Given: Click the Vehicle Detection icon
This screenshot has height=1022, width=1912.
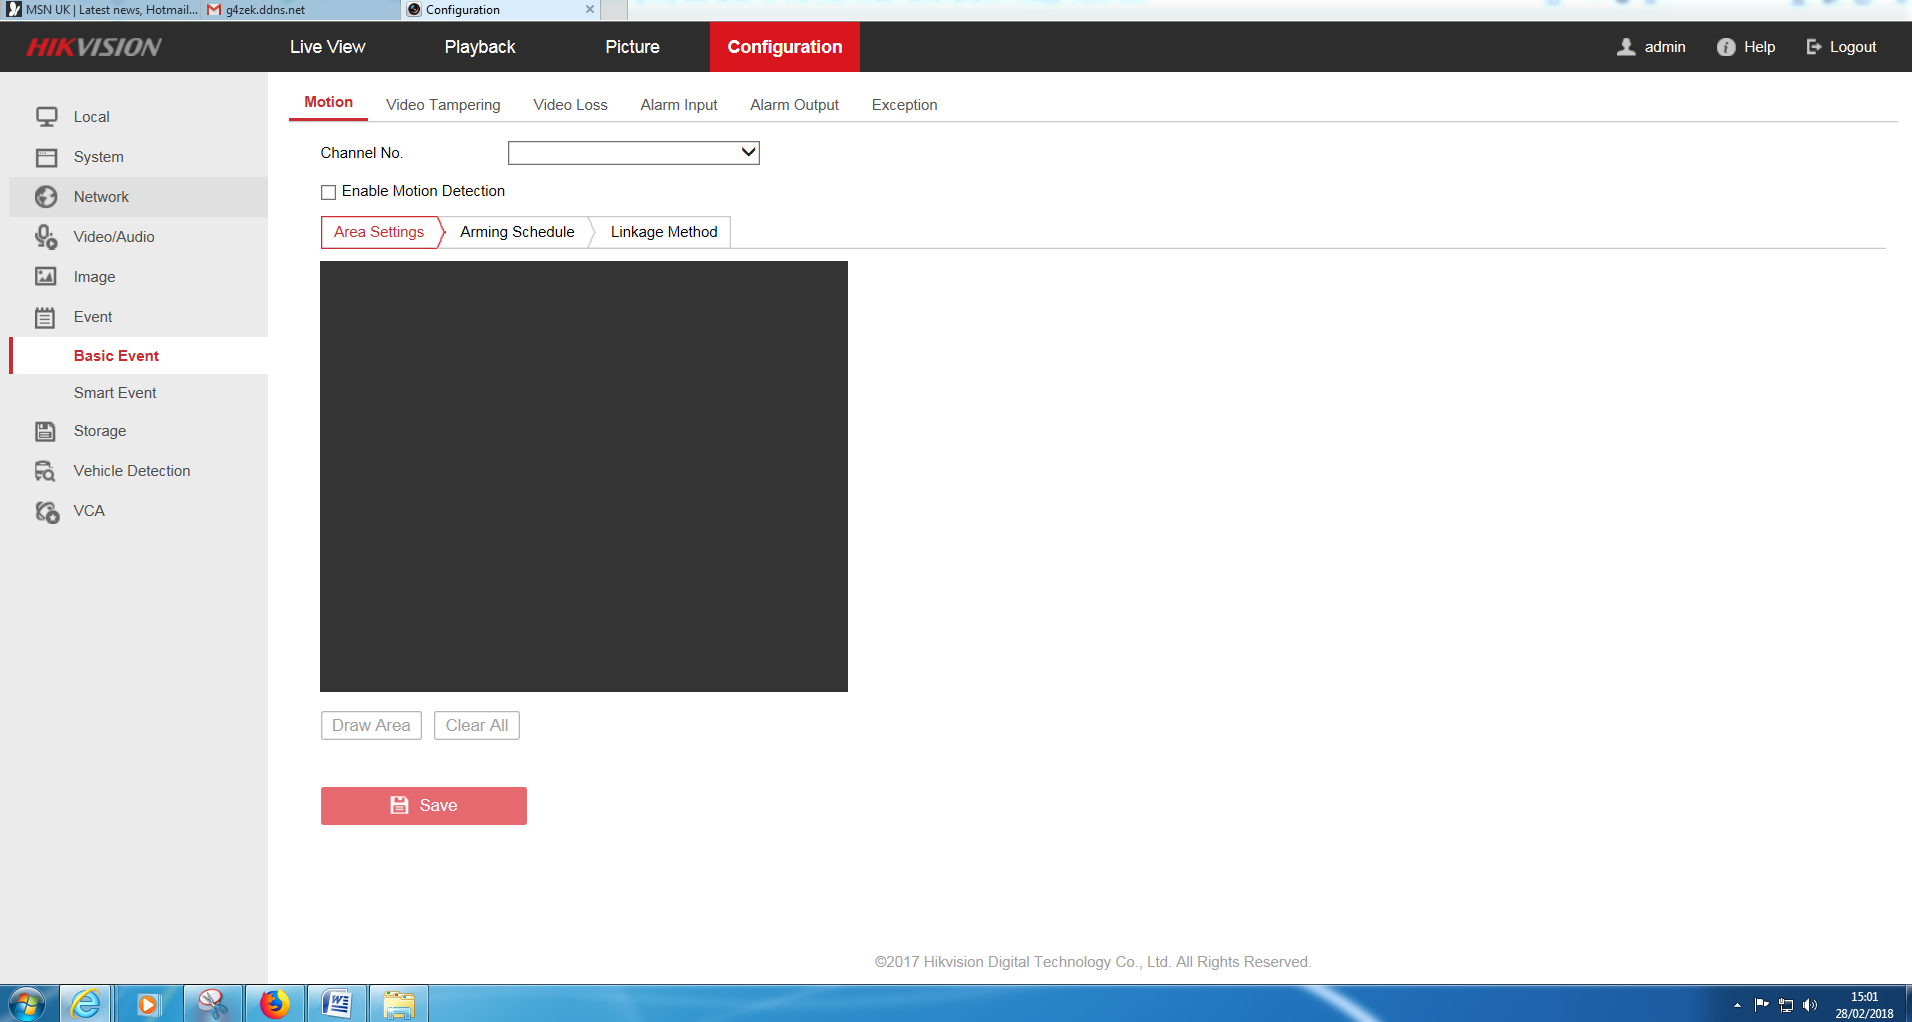Looking at the screenshot, I should point(46,471).
